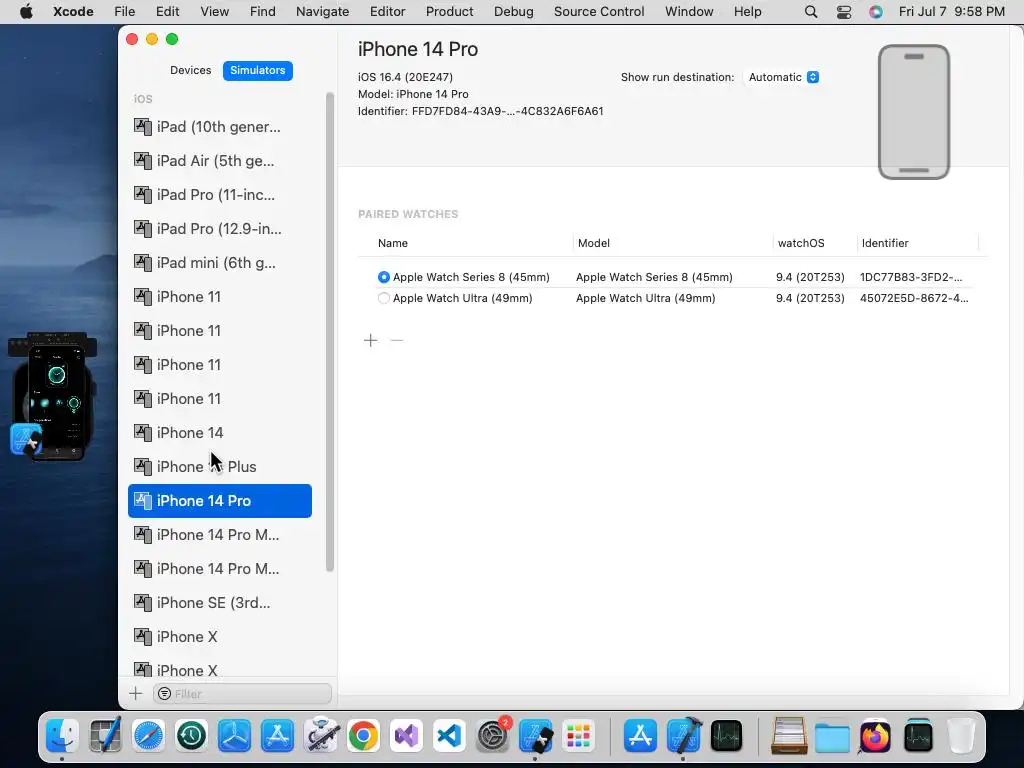
Task: Select iPad Air (5th ge... simulator
Action: point(219,161)
